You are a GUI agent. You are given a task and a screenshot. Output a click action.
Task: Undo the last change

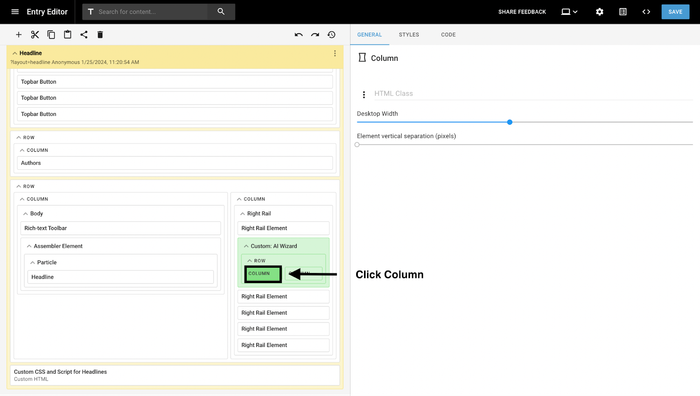[299, 34]
